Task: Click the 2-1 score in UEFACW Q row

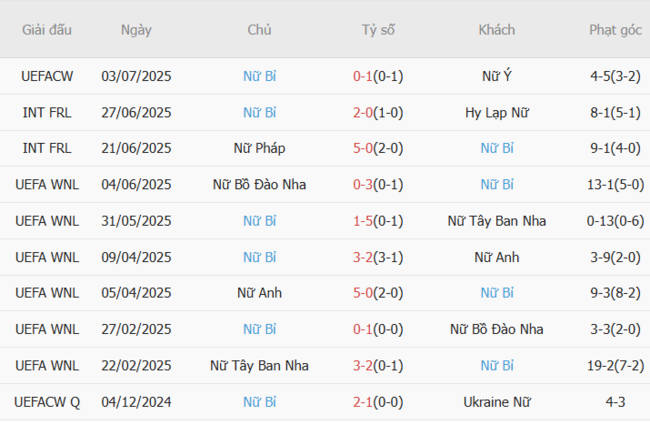Action: click(365, 401)
